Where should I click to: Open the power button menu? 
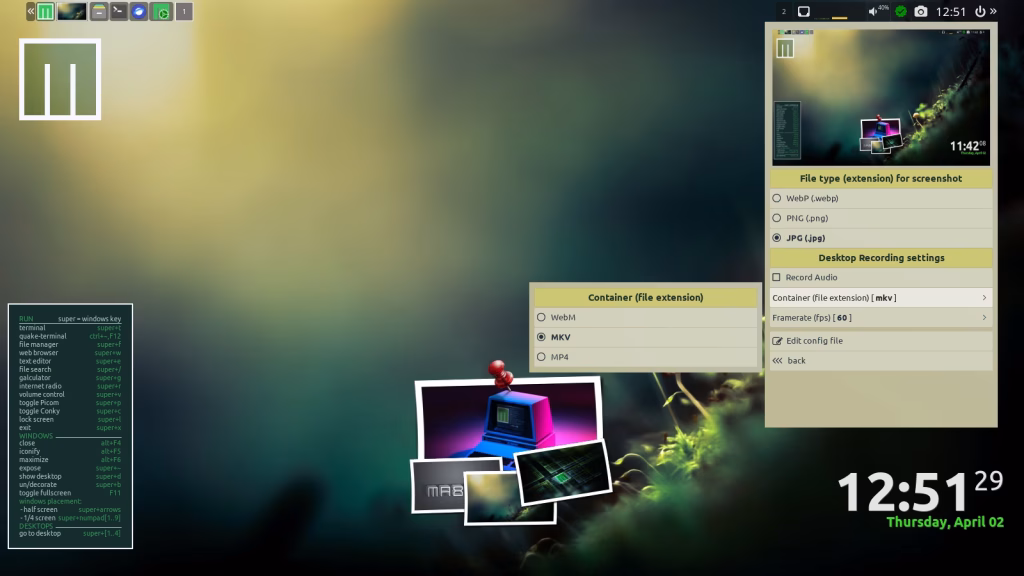[979, 12]
